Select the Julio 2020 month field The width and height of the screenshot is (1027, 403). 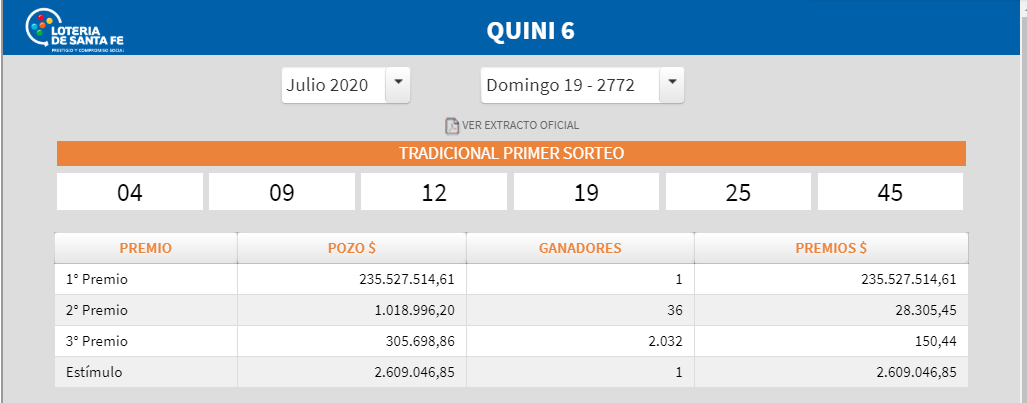(333, 85)
